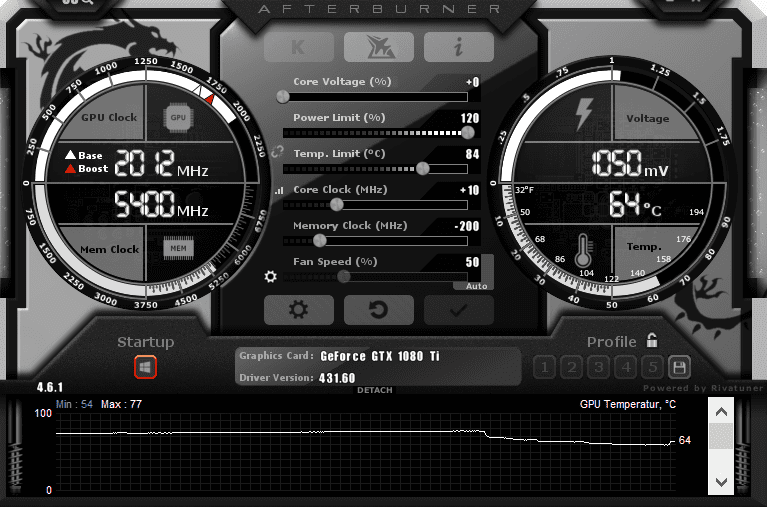Click the 5400 MHz memory clock readout
This screenshot has height=507, width=767.
click(161, 205)
